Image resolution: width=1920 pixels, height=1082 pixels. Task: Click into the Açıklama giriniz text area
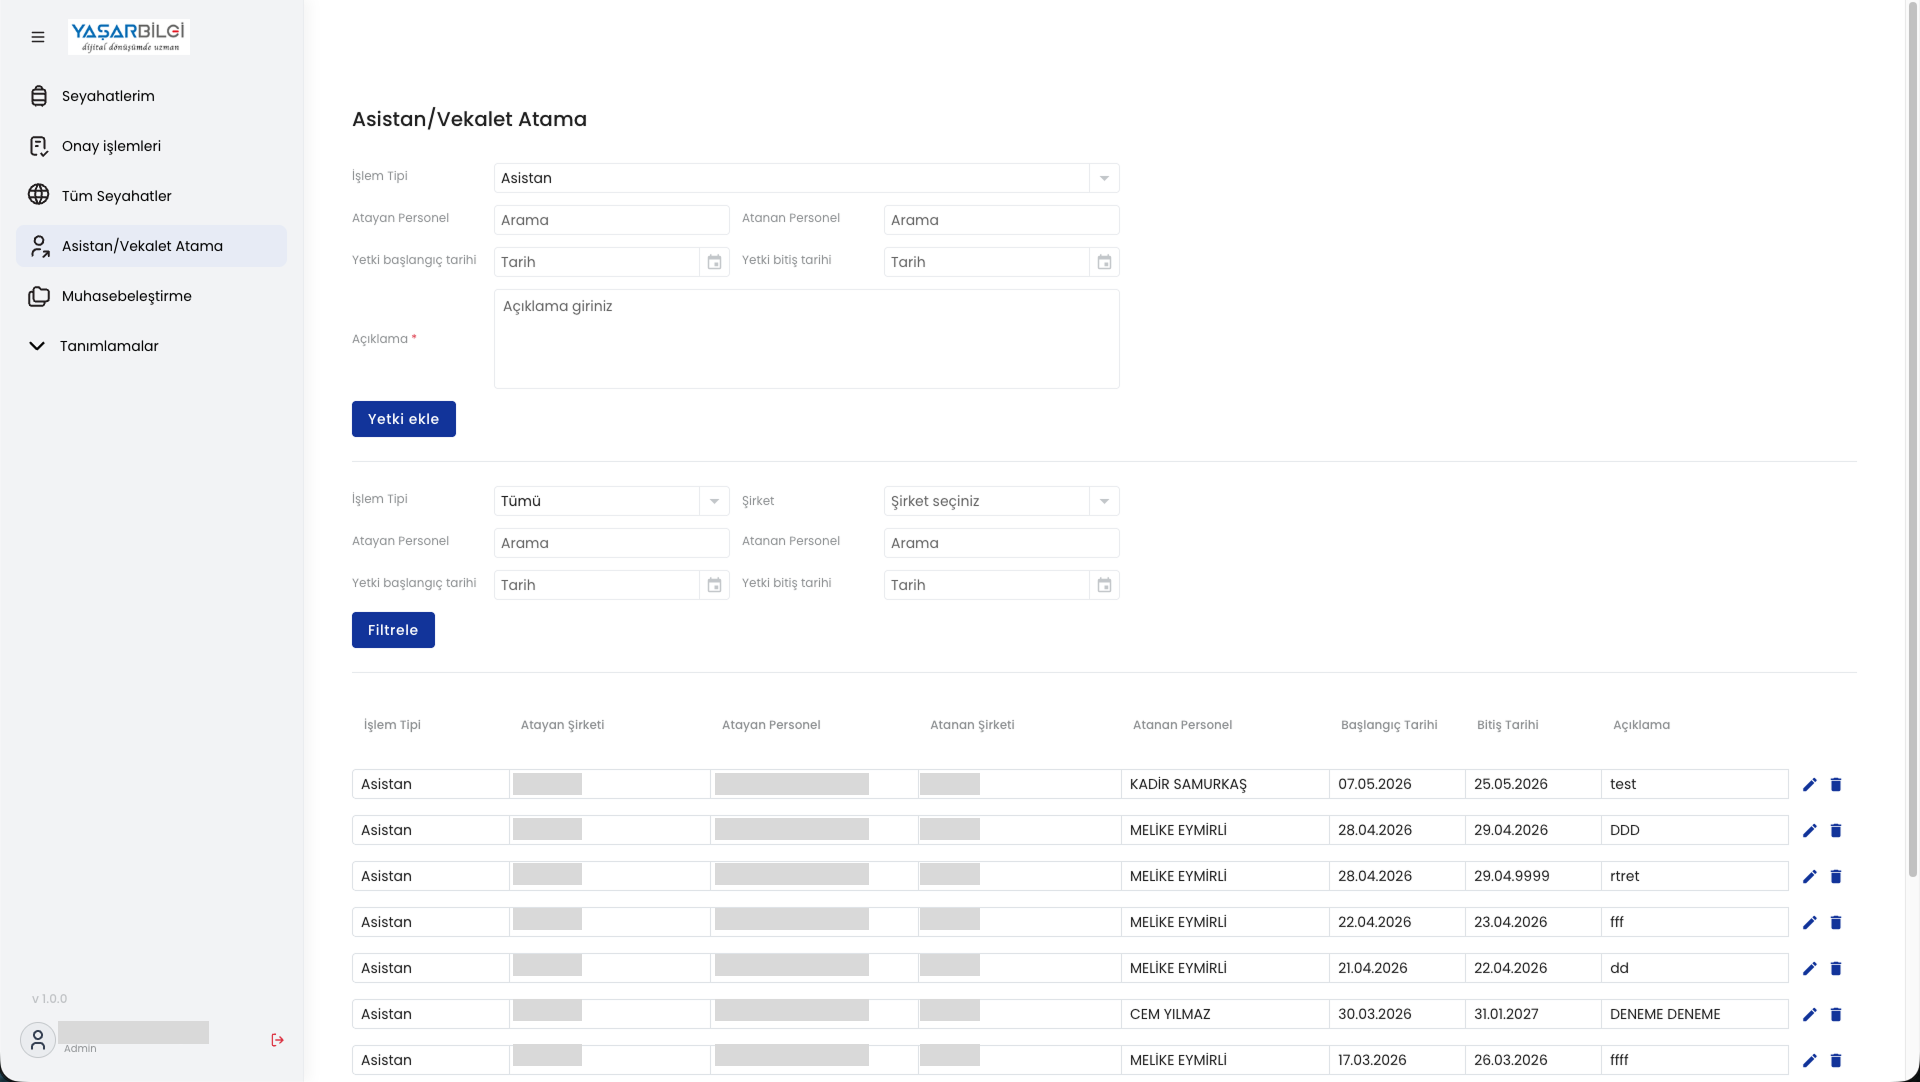pos(806,339)
